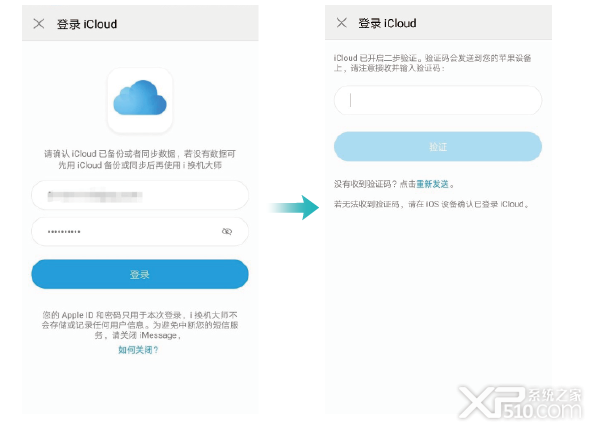The width and height of the screenshot is (596, 433).
Task: Click the text about two-step verification enabled
Action: point(432,63)
